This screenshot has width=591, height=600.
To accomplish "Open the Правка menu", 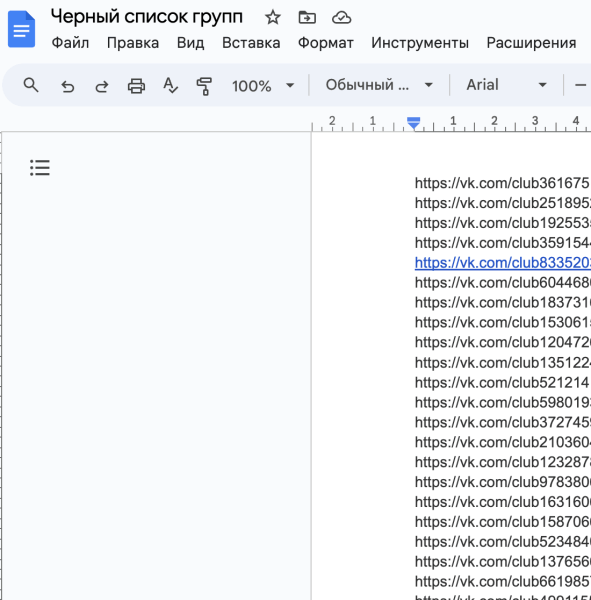I will [133, 43].
